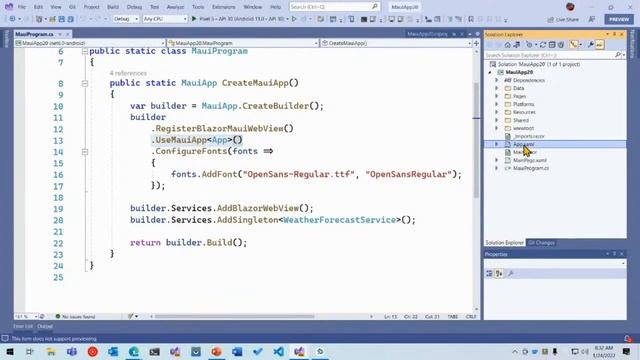Open the Edit menu
Image resolution: width=640 pixels, height=360 pixels.
[38, 7]
